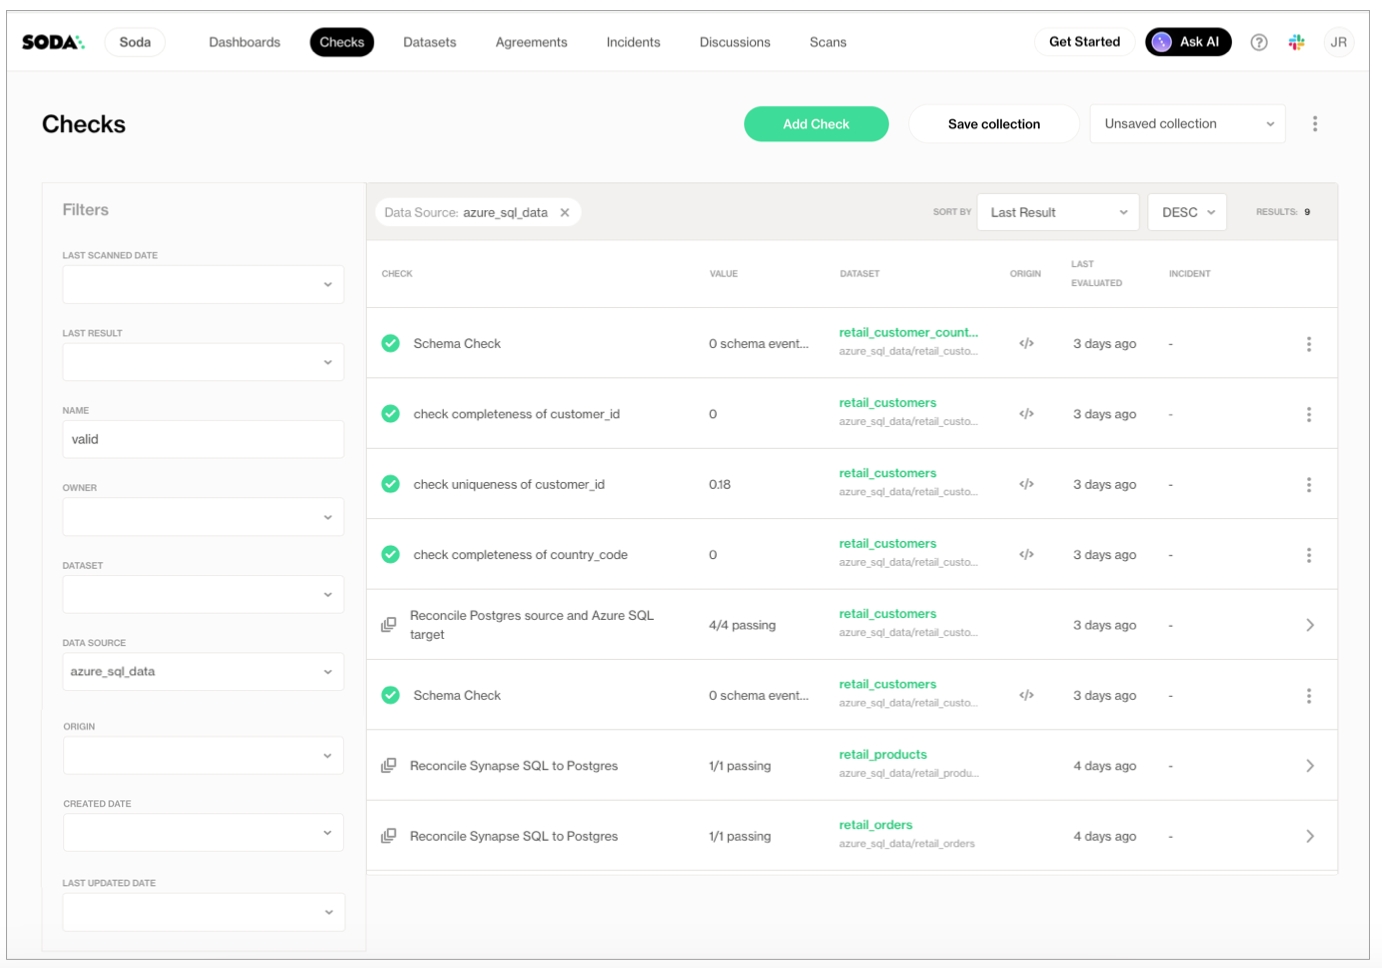Open the help question mark icon
Viewport: 1382px width, 968px height.
coord(1259,42)
